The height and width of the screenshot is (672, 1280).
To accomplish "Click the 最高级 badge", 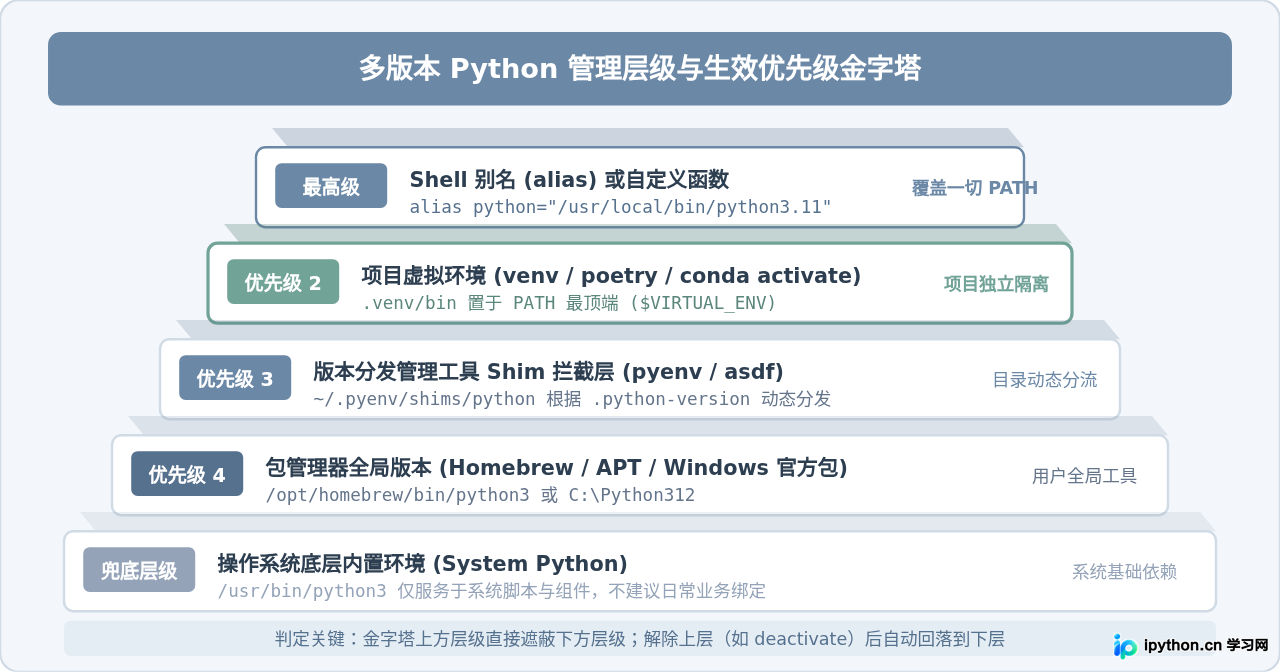I will coord(331,186).
